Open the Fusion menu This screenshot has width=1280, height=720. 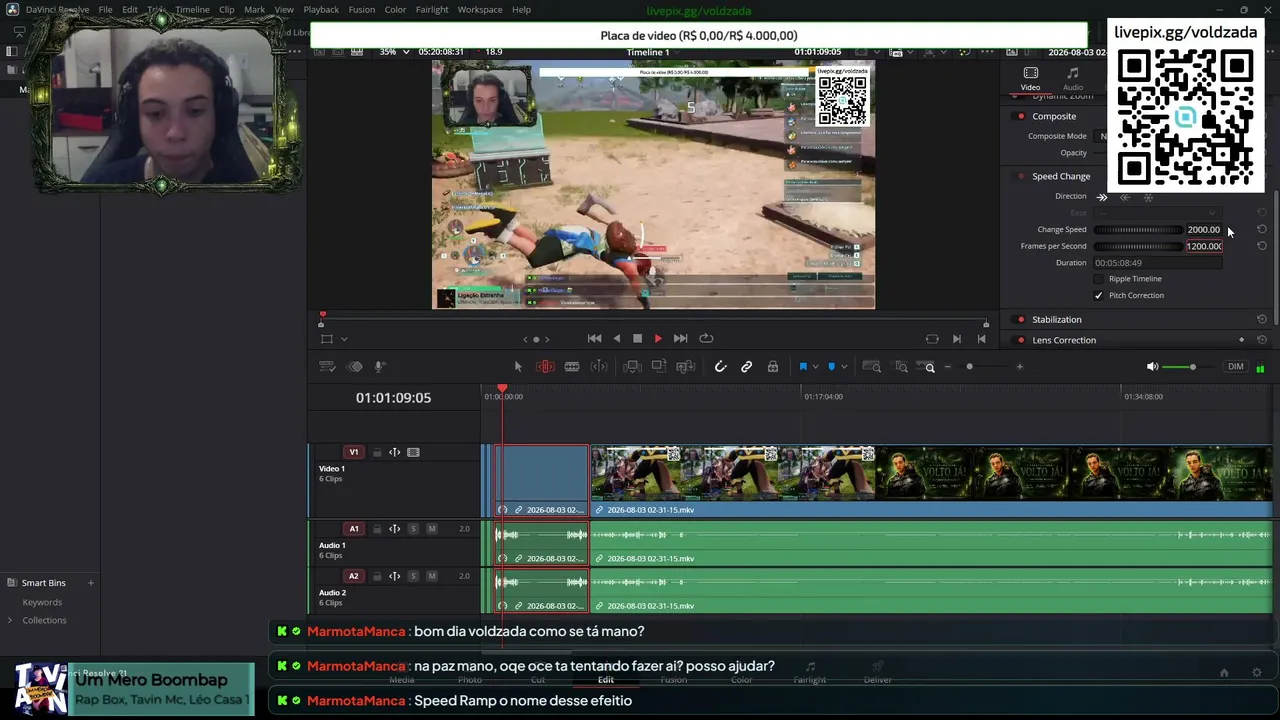pyautogui.click(x=362, y=10)
